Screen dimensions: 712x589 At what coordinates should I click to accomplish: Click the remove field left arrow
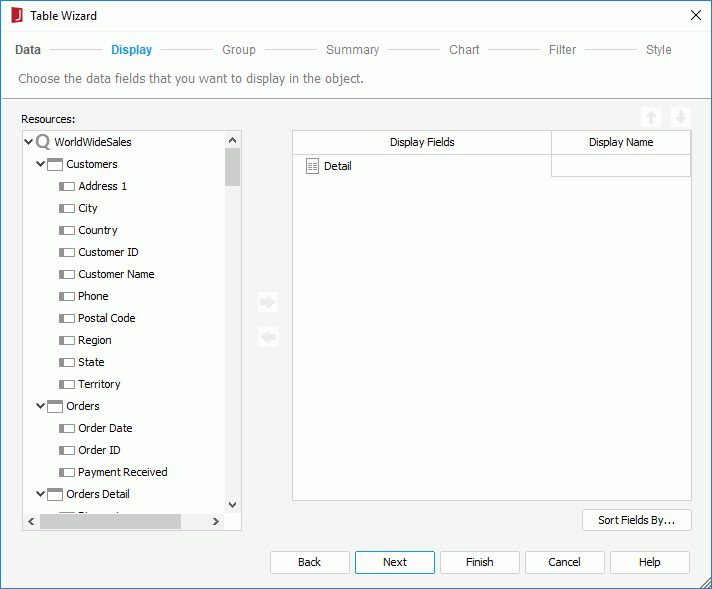click(x=268, y=337)
